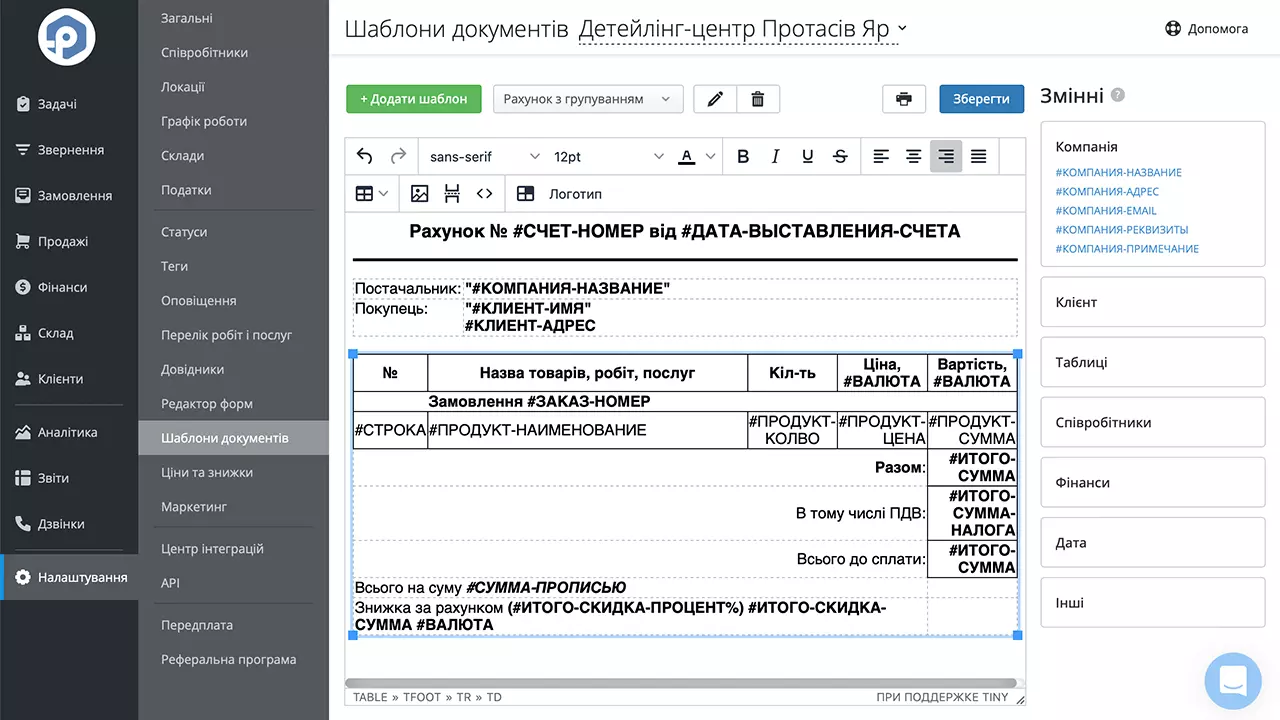Screen dimensions: 1280x720
Task: Insert #КОМПАНИЯ-НАЗВАНИЕ variable
Action: [x=1118, y=172]
